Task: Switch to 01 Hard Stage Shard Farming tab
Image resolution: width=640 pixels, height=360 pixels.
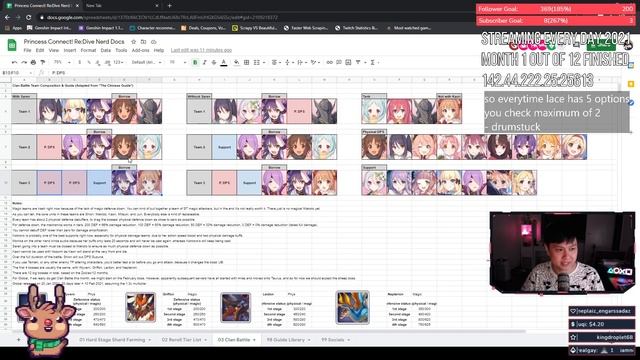Action: [112, 340]
